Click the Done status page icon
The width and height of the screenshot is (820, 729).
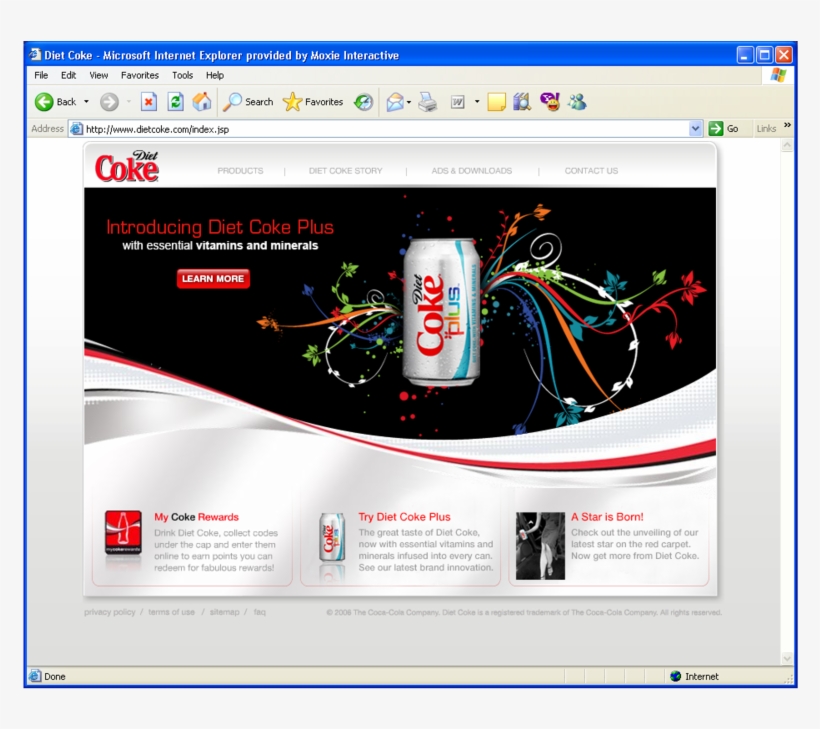35,676
